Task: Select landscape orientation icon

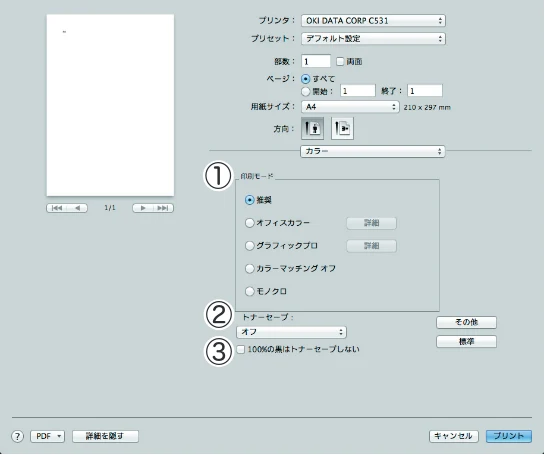Action: (x=342, y=128)
